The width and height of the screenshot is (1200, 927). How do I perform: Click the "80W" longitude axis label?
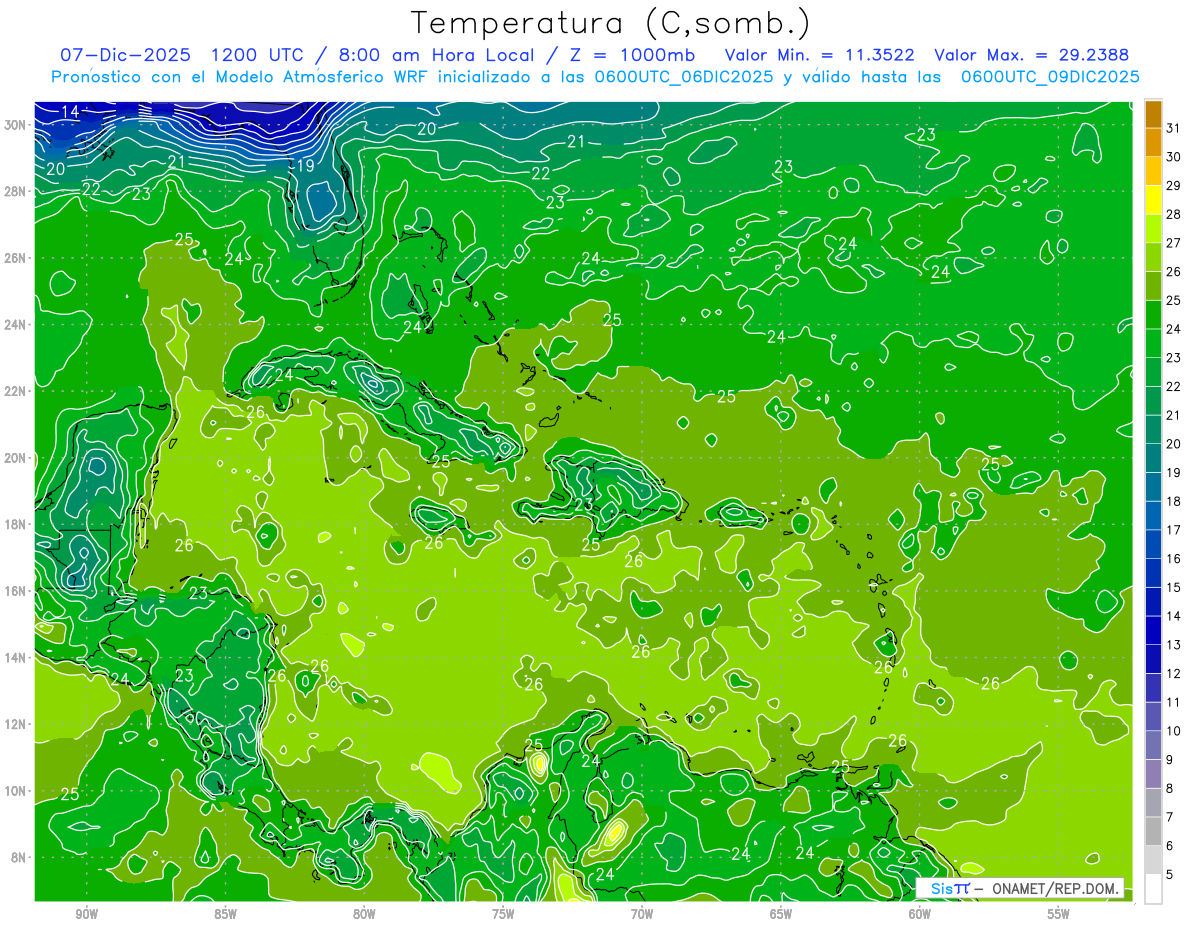(x=364, y=914)
